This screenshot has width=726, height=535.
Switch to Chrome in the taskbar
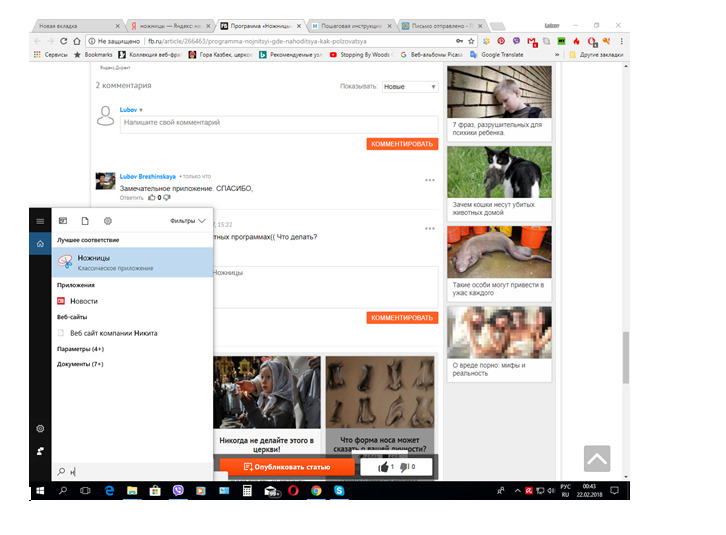[x=316, y=491]
